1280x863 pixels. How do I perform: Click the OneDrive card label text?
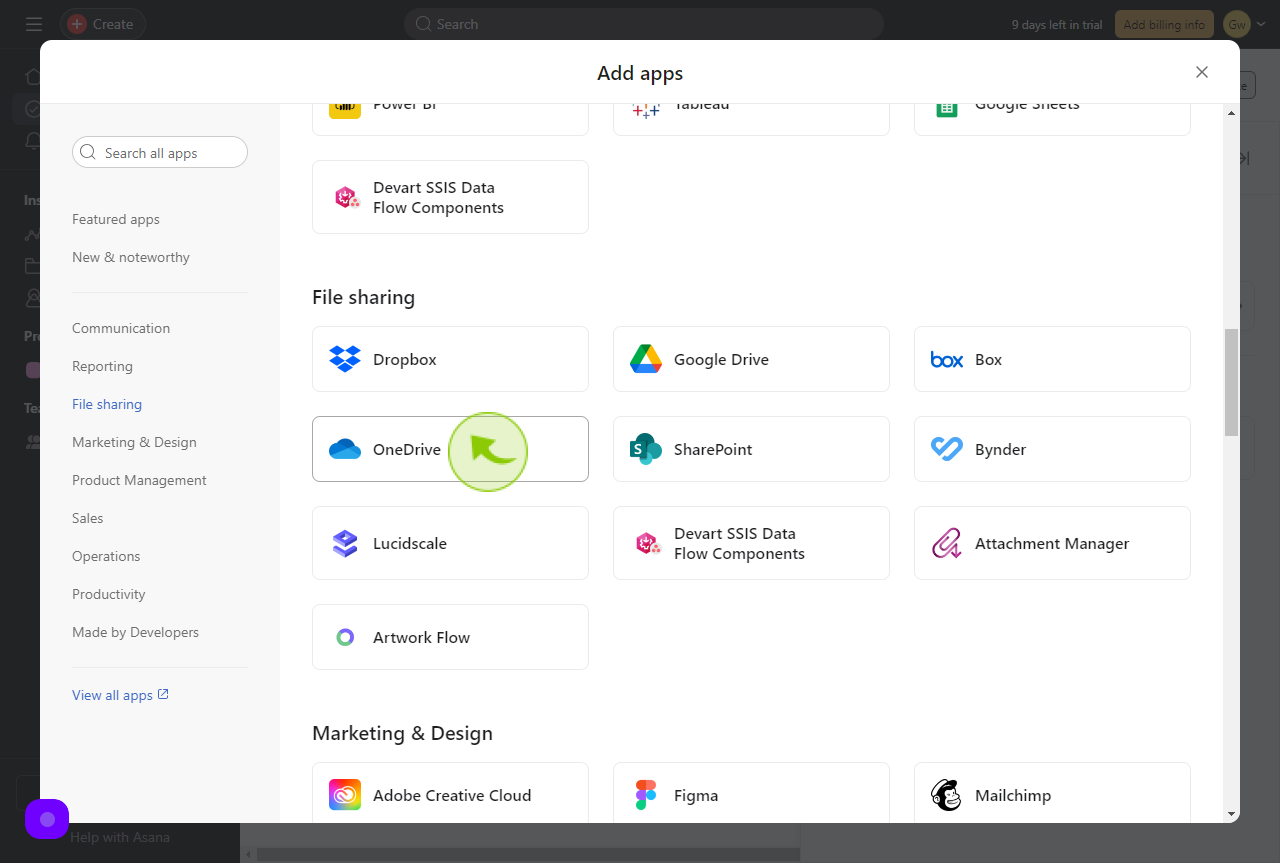point(407,449)
